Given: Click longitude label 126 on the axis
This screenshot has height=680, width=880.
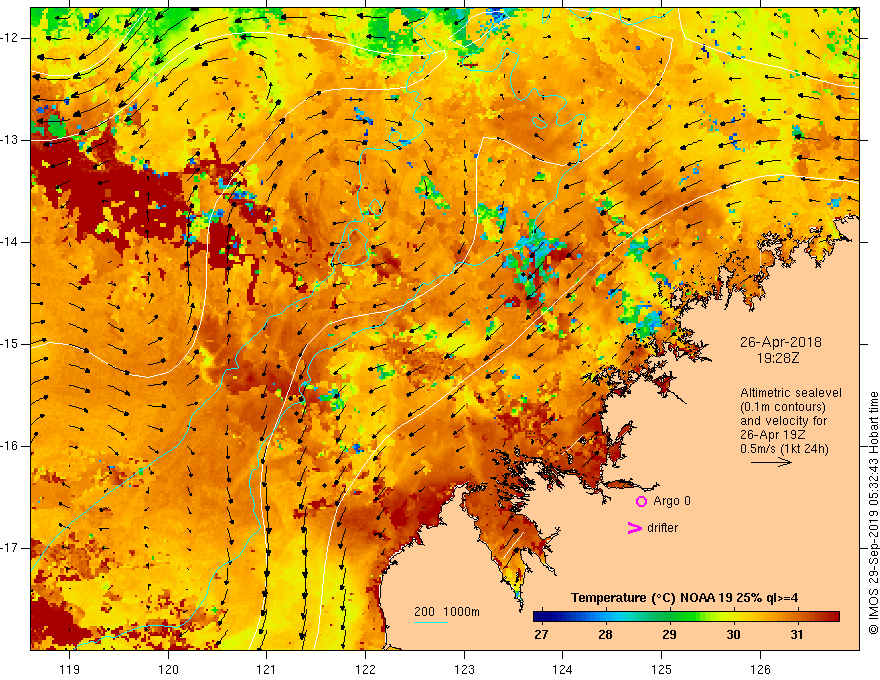Looking at the screenshot, I should point(760,669).
